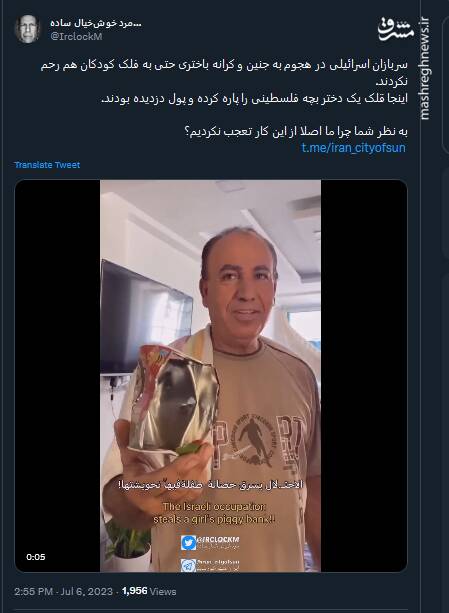Click Translate Tweet
This screenshot has height=613, width=449.
click(x=47, y=165)
